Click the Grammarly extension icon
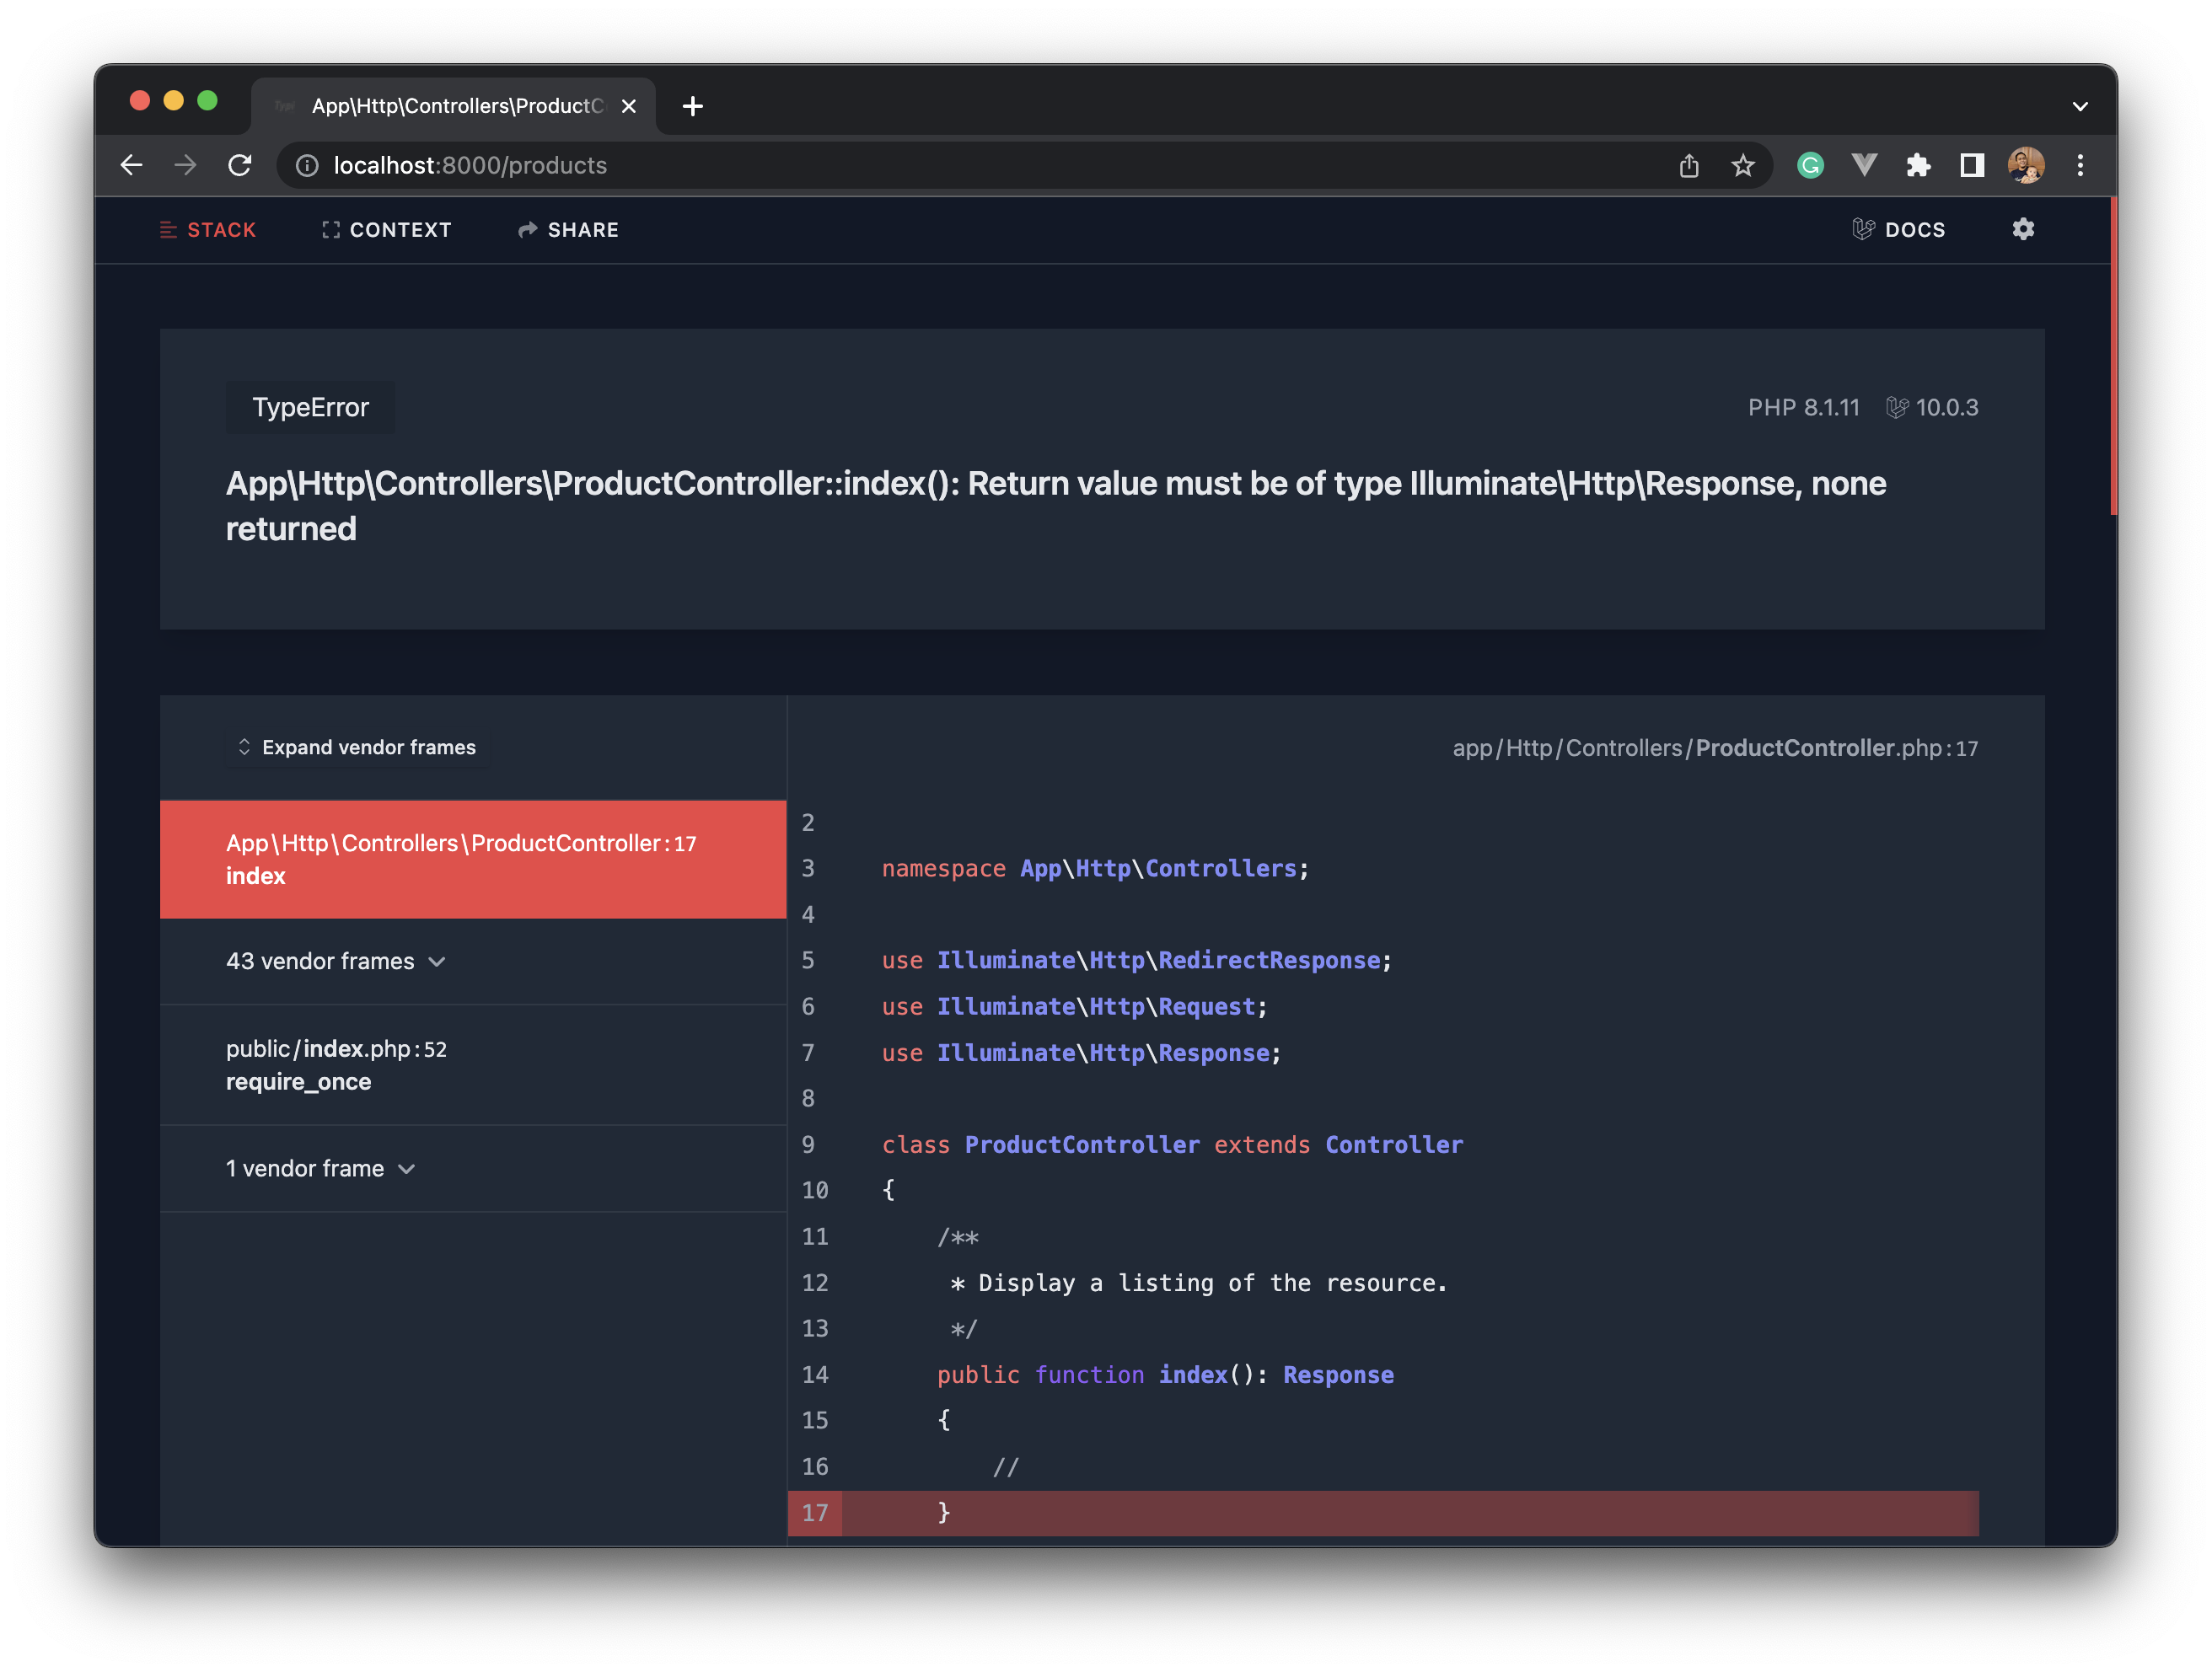 [x=1810, y=165]
